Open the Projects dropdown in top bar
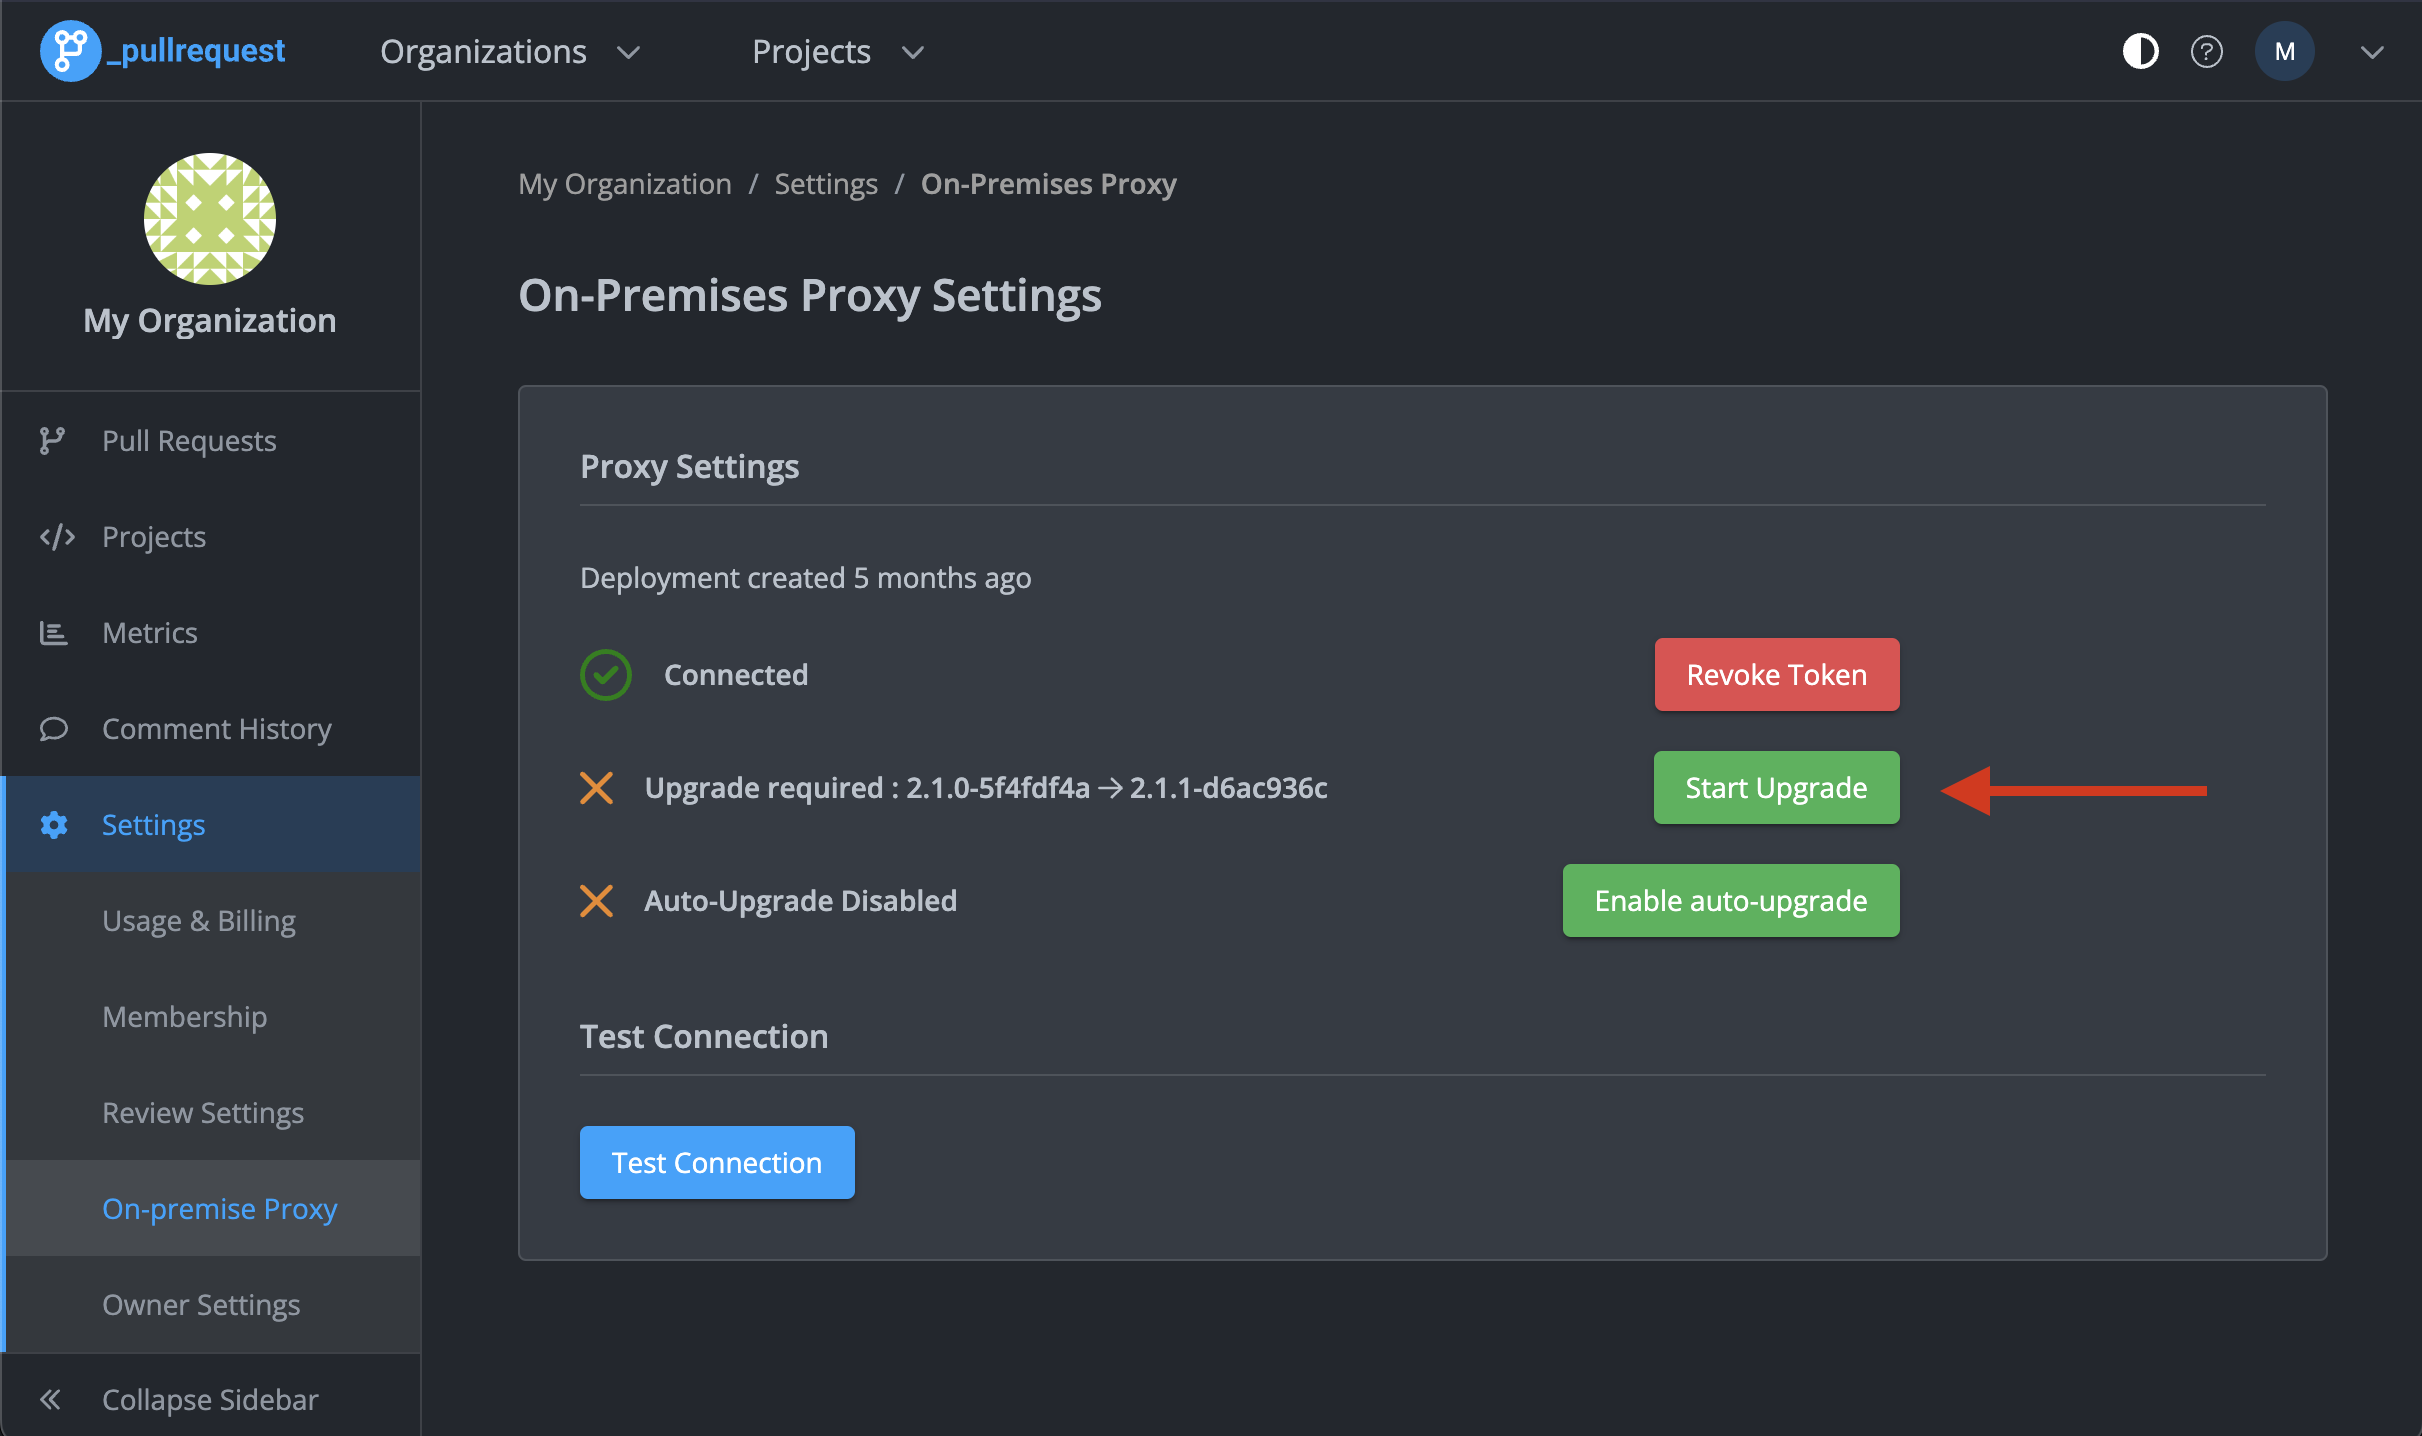The image size is (2422, 1436). point(837,52)
